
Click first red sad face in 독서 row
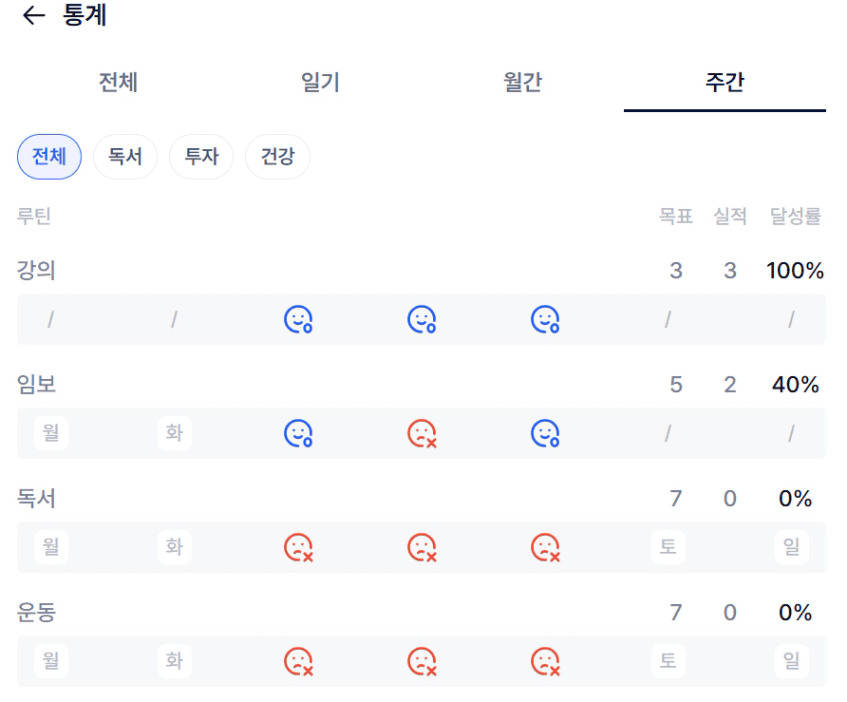pos(298,548)
